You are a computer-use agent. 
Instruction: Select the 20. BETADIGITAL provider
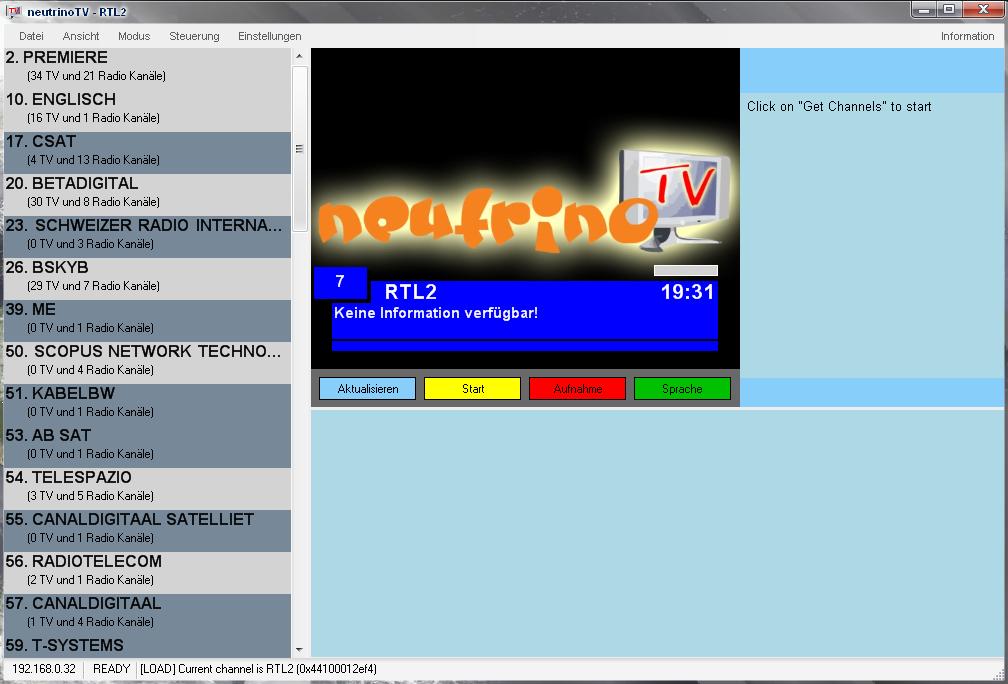click(147, 195)
